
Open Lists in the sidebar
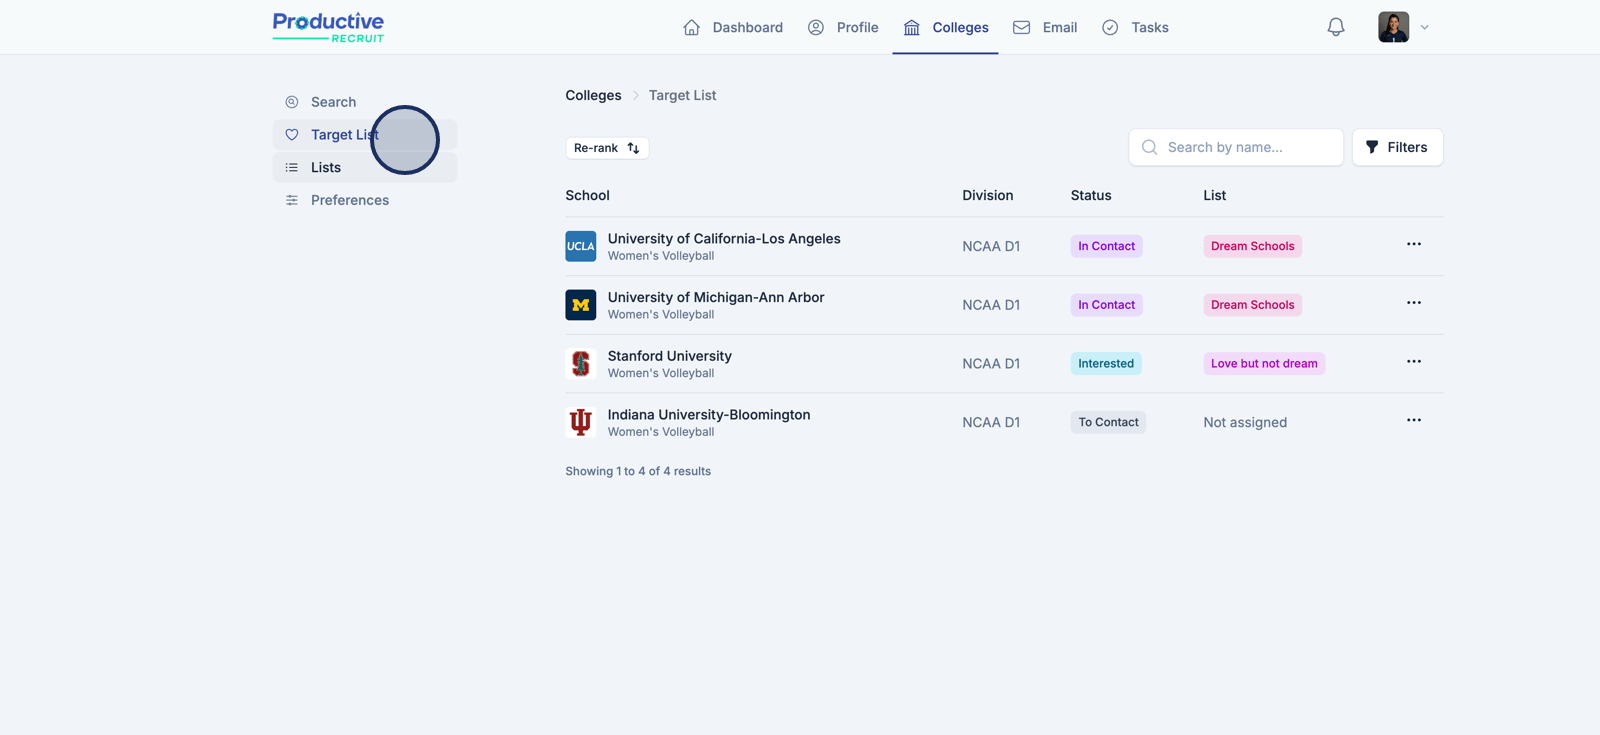(365, 167)
